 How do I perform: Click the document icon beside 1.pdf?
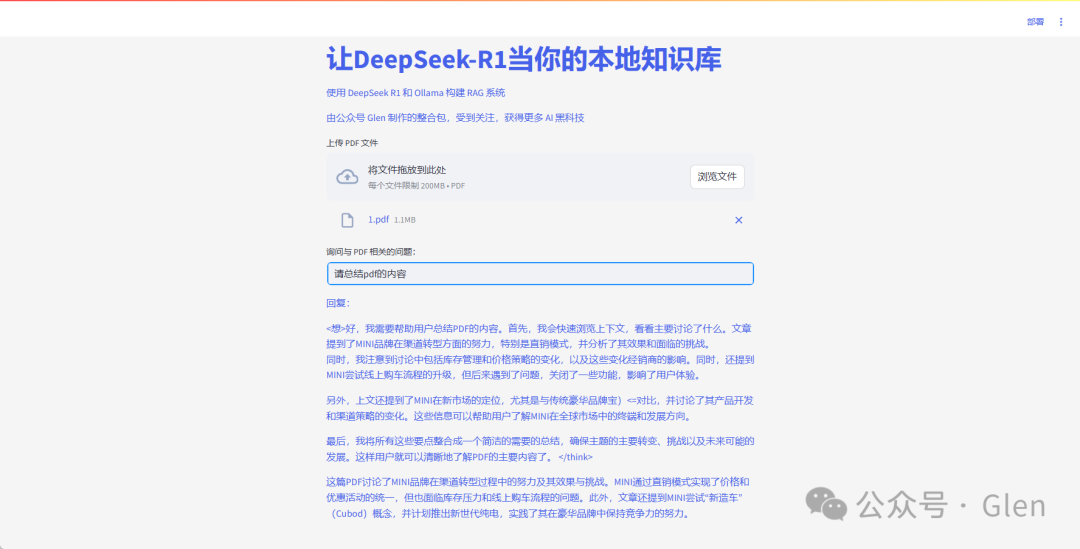point(348,220)
